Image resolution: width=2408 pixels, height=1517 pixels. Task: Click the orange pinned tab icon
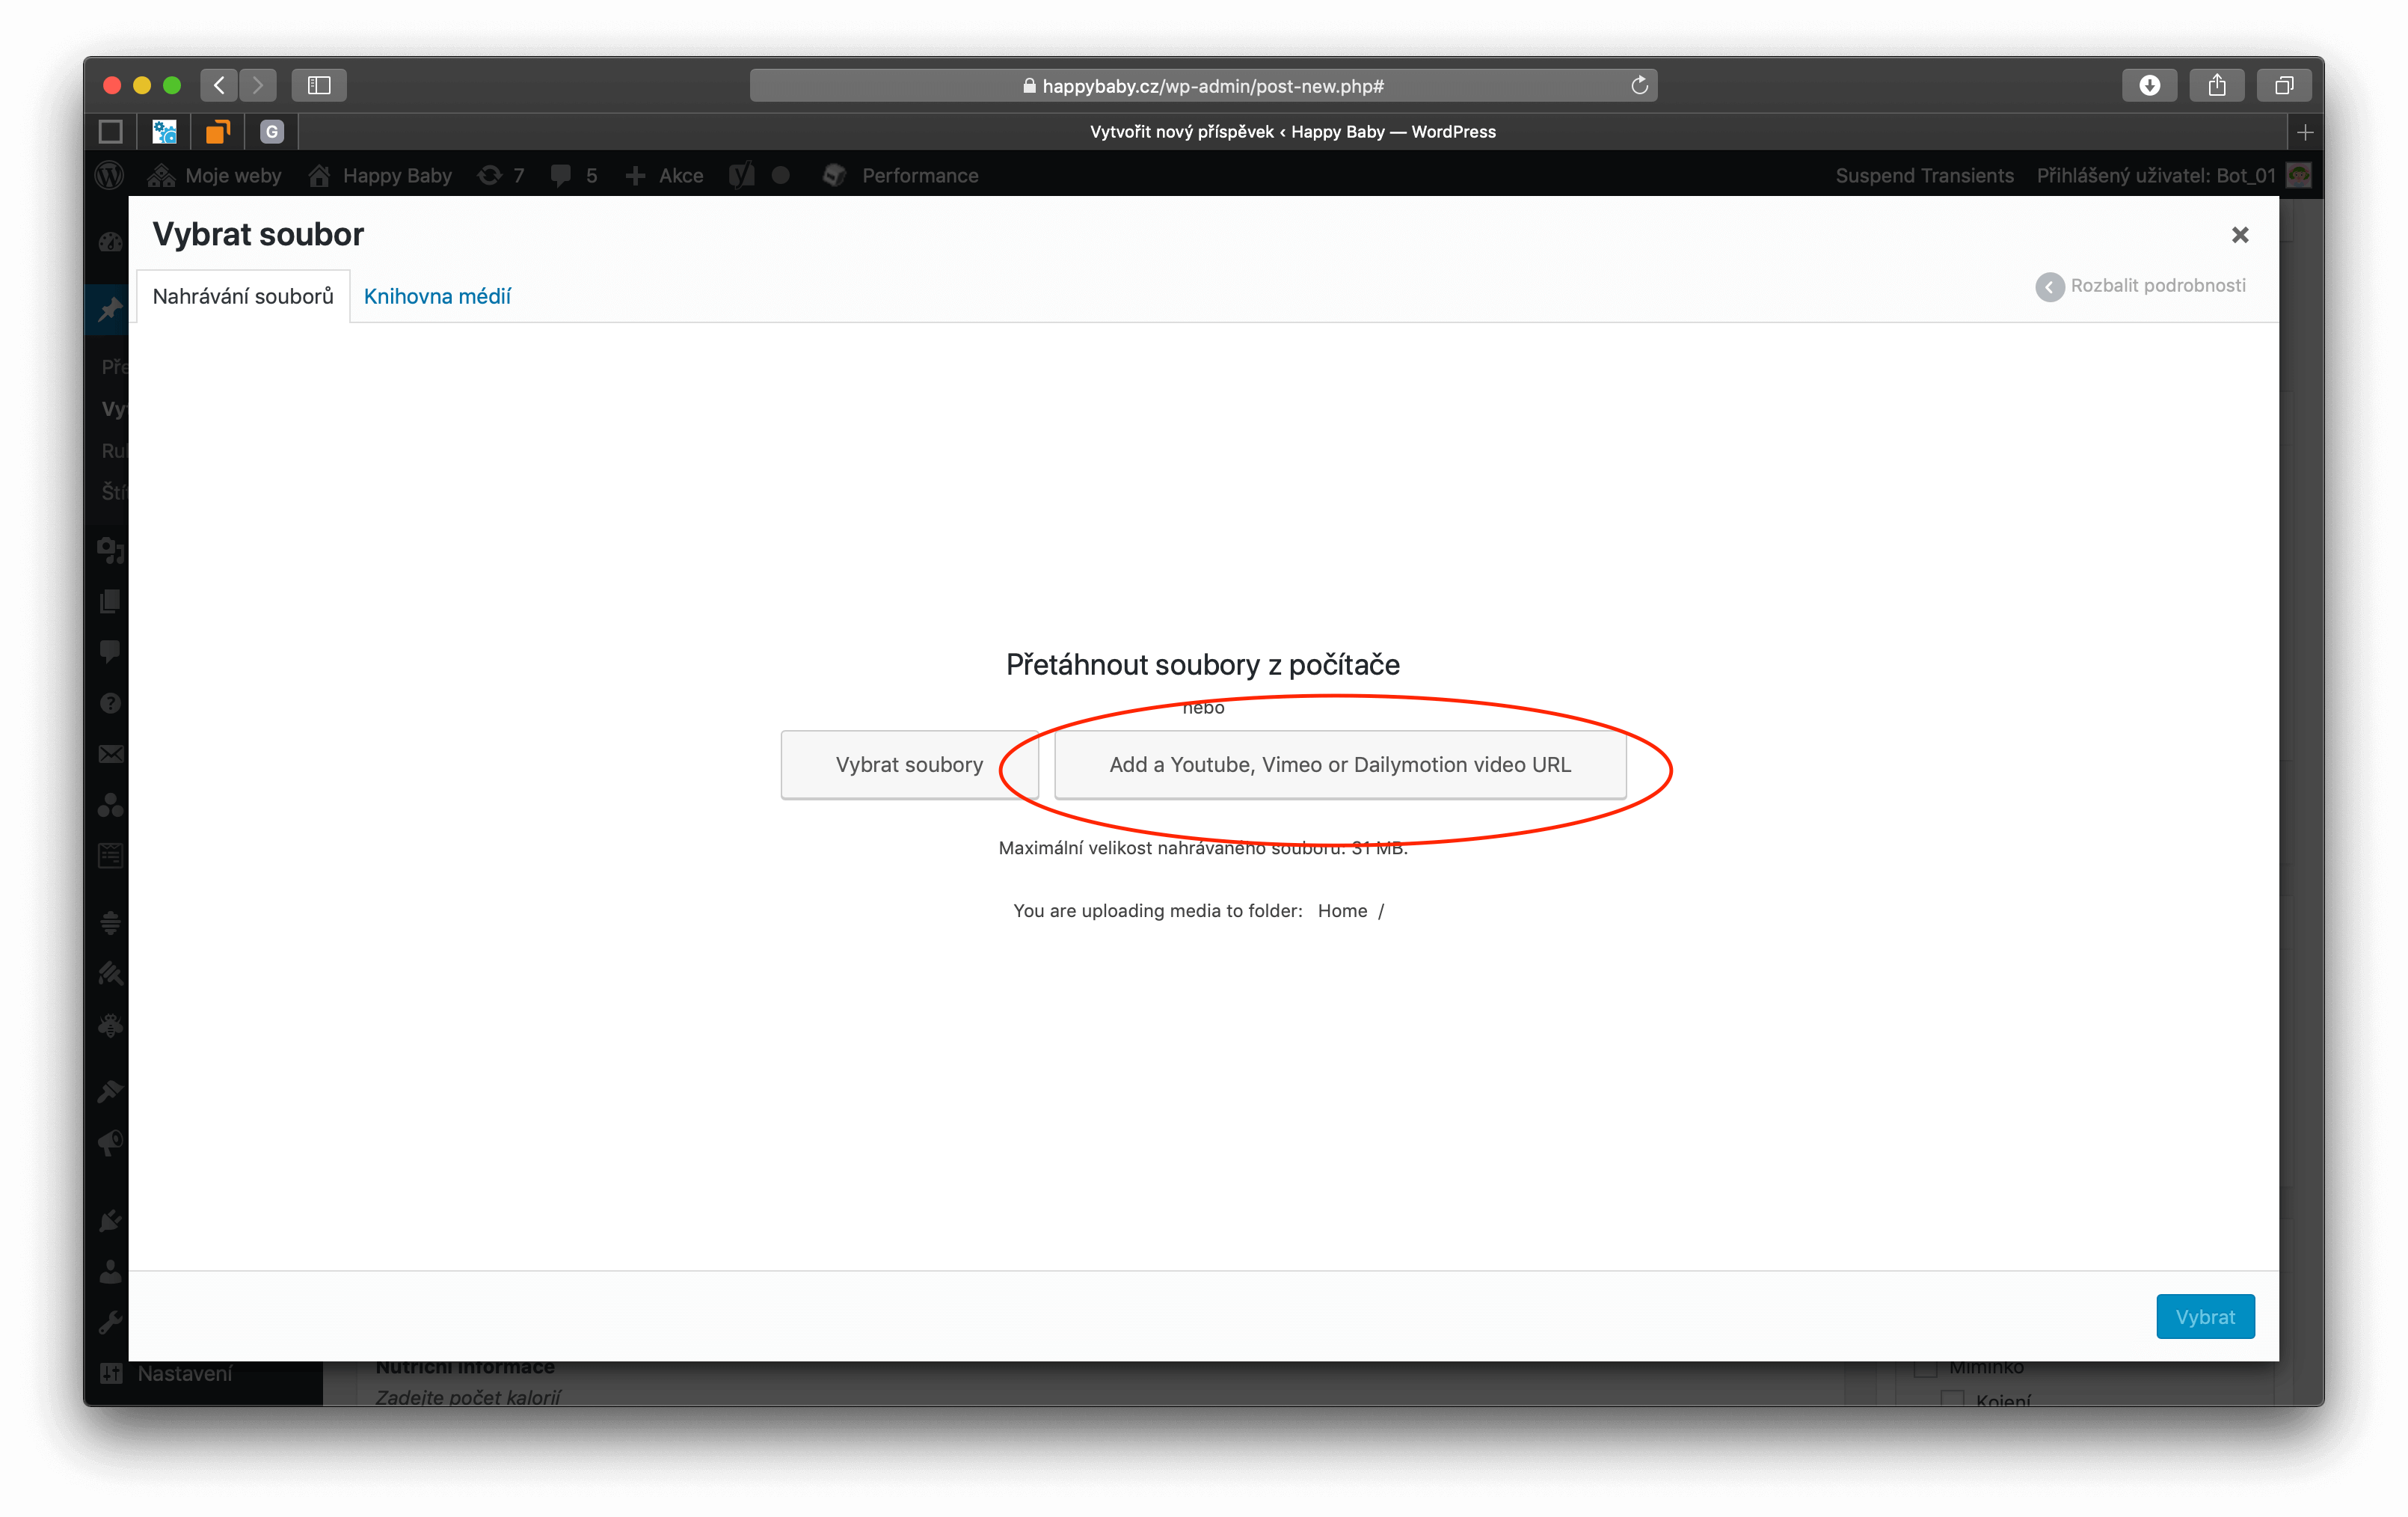[x=218, y=132]
